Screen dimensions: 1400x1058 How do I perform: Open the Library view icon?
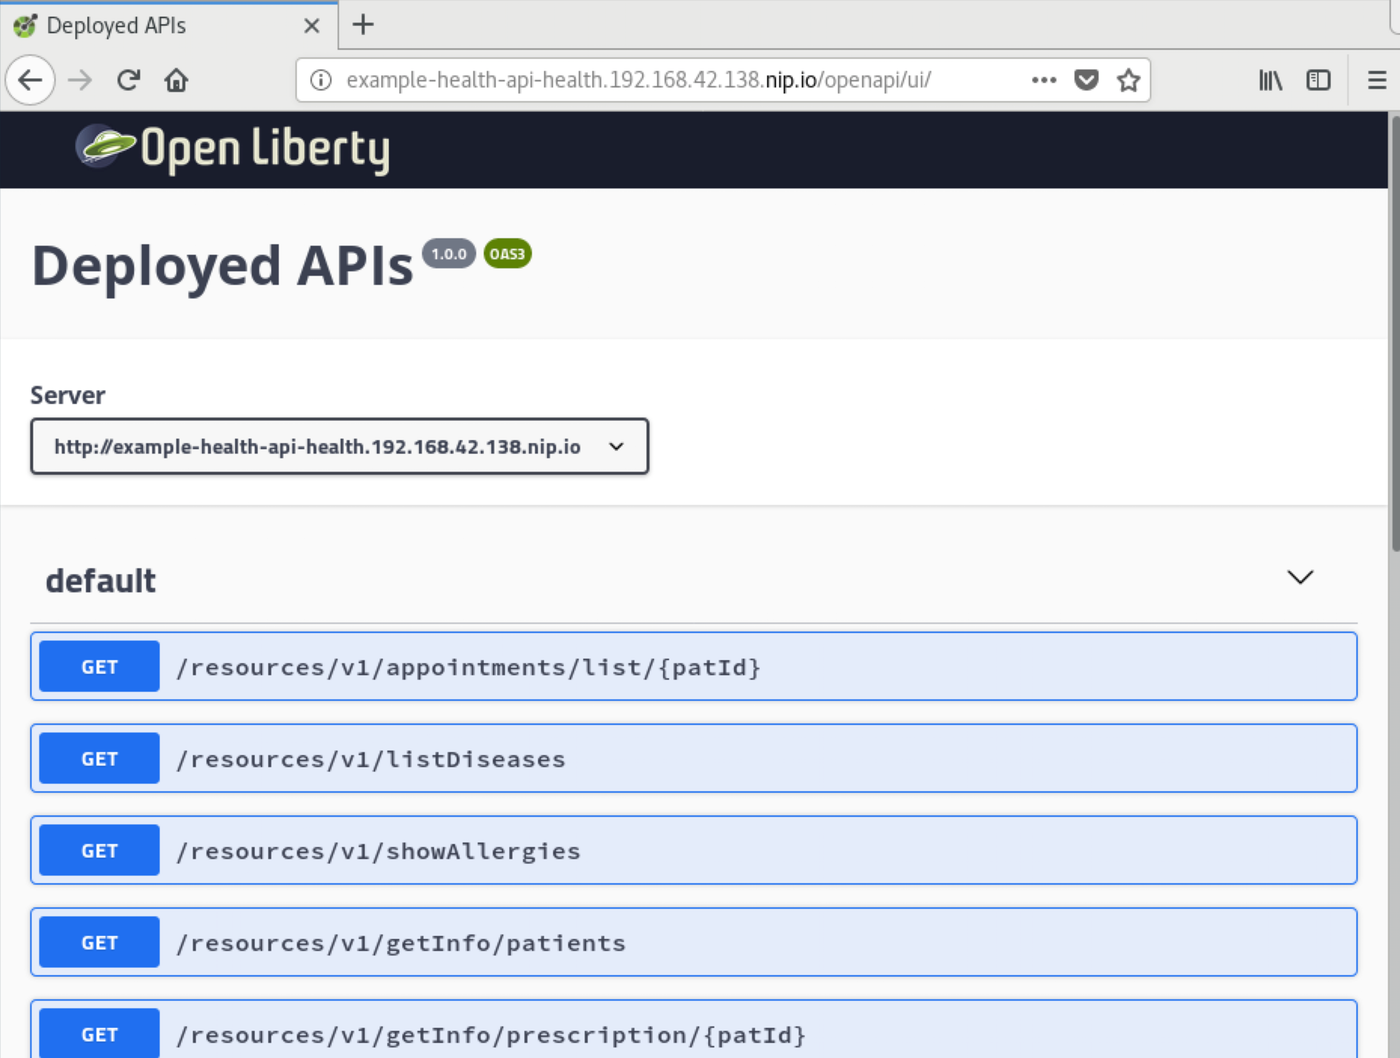1270,80
